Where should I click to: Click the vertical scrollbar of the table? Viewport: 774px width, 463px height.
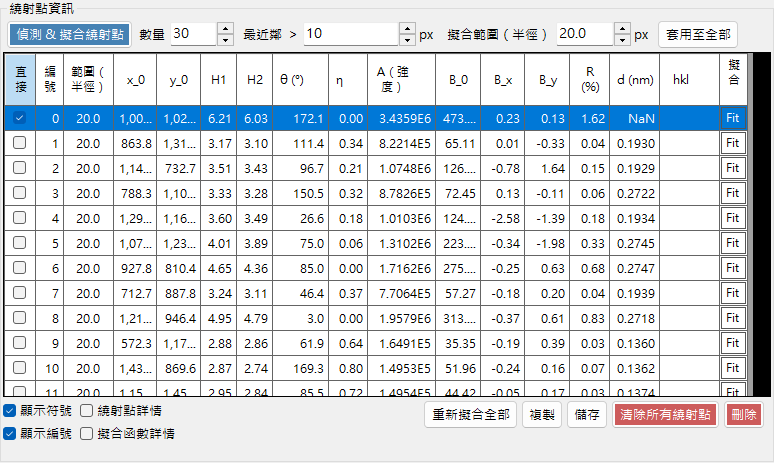pos(750,225)
